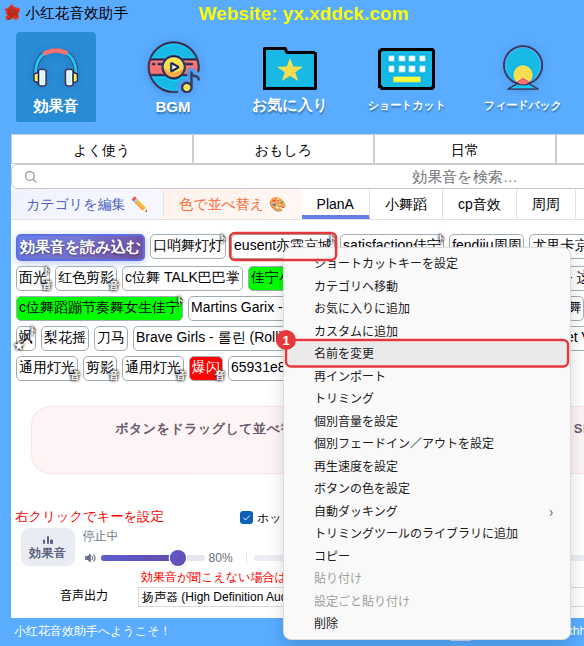Open カテゴリを編集 editor
584x646 pixels.
[87, 204]
